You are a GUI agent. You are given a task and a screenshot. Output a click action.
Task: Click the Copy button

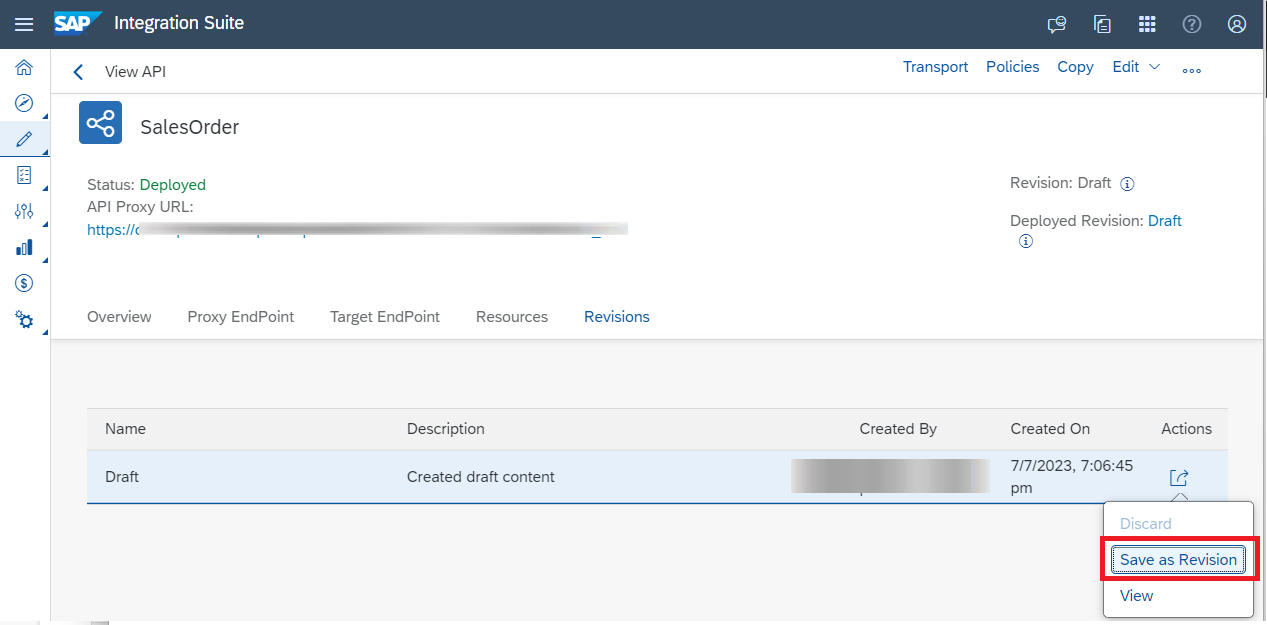coord(1075,67)
